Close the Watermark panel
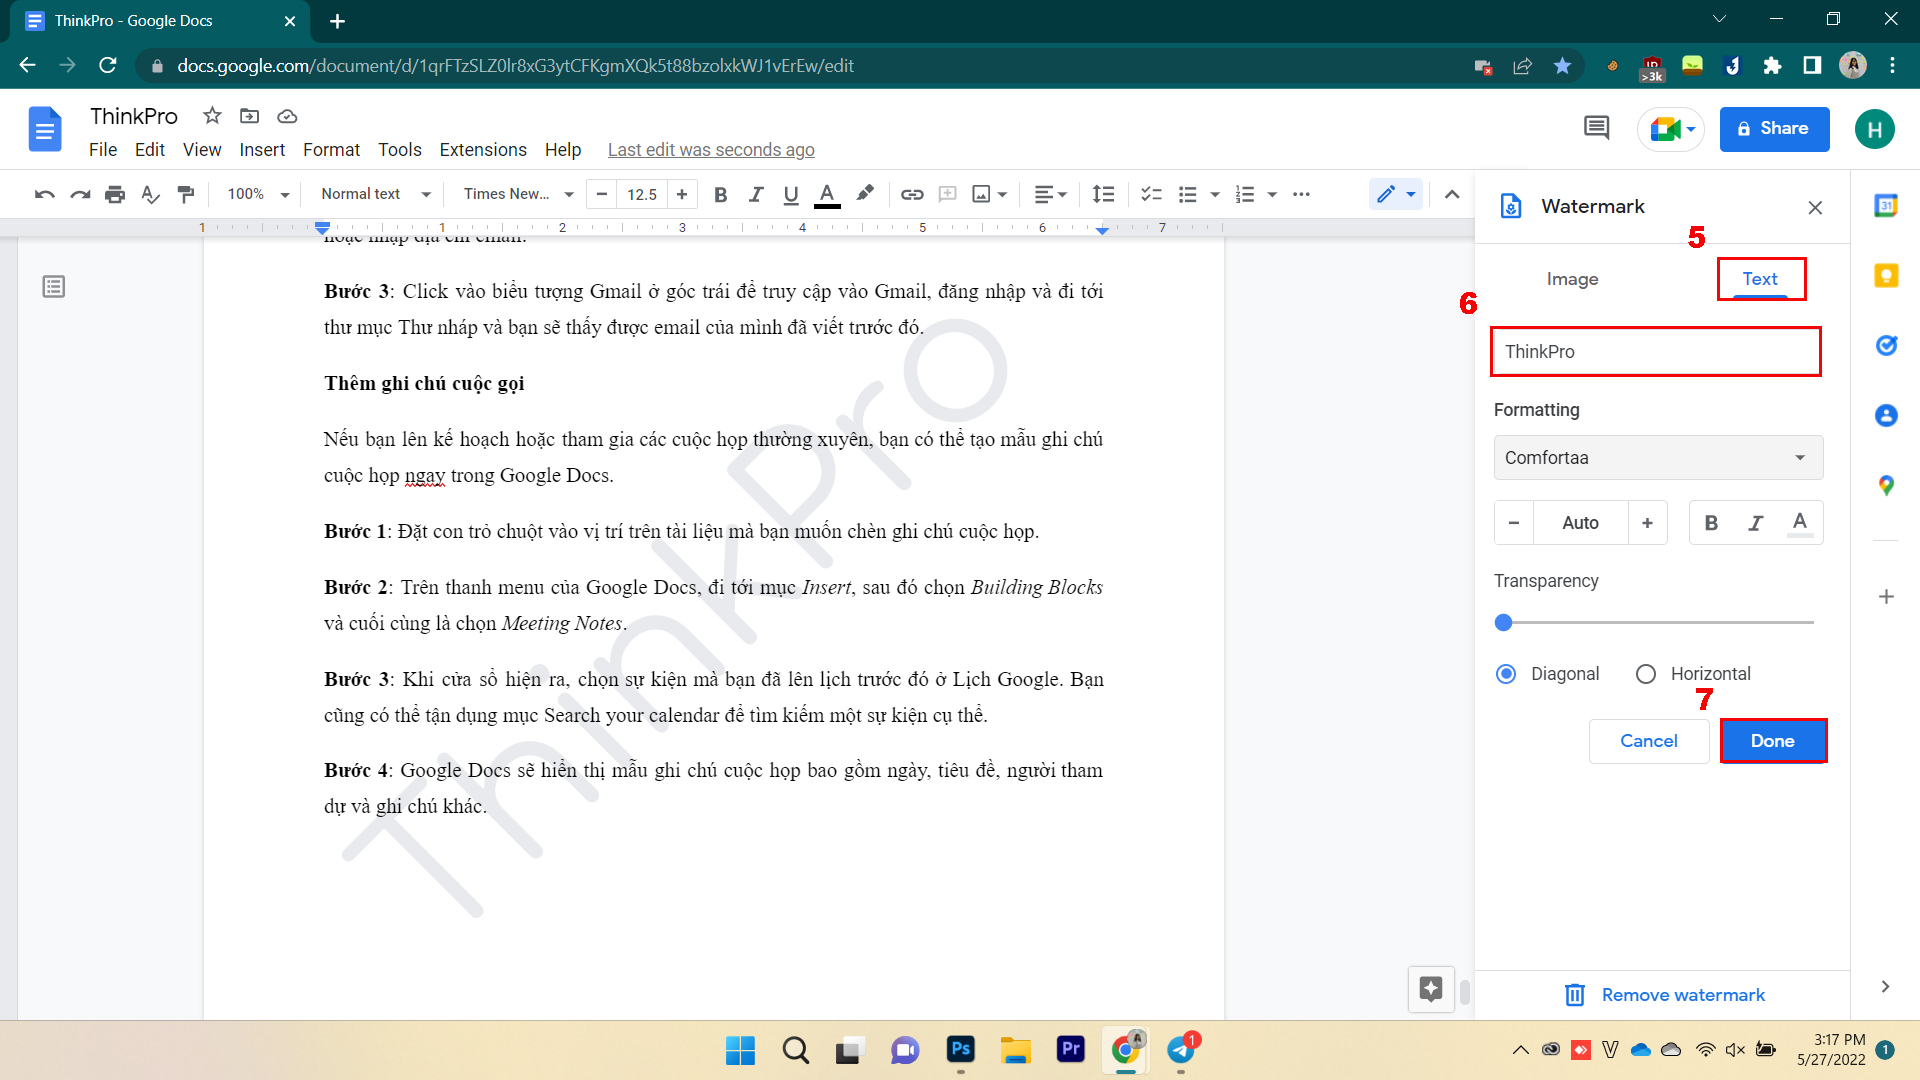The image size is (1920, 1080). [x=1815, y=207]
